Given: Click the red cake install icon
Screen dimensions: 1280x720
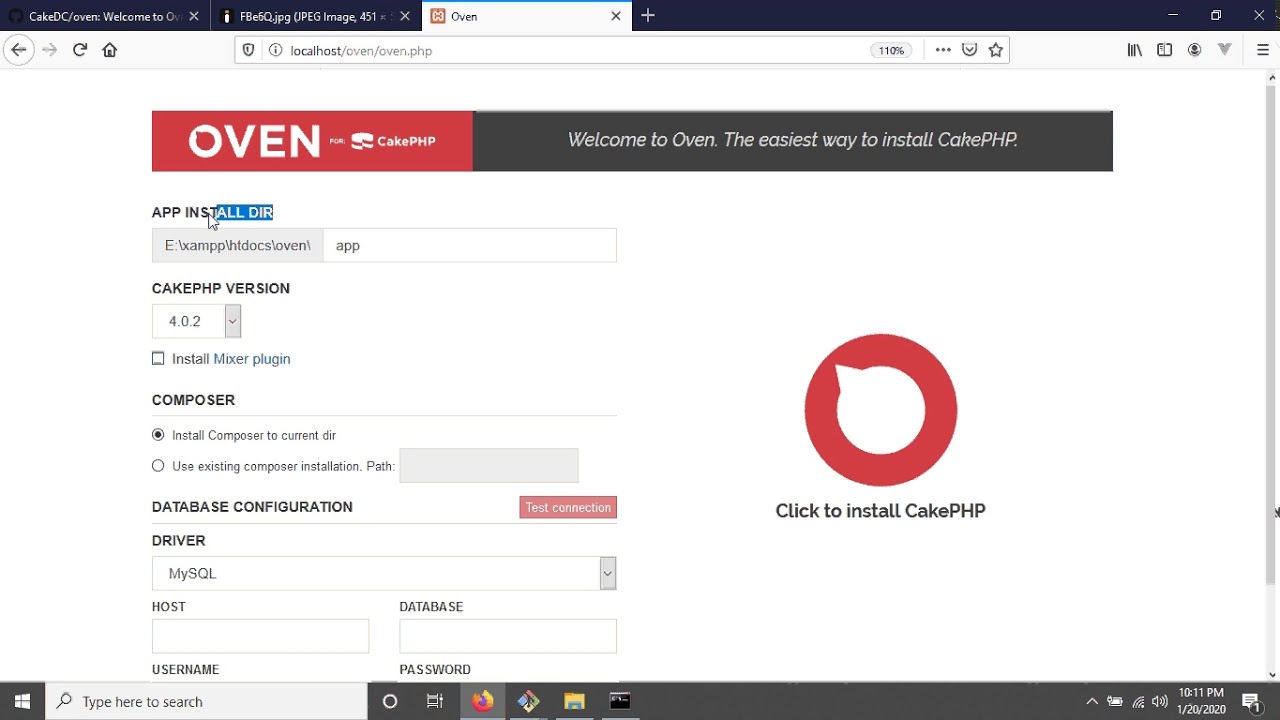Looking at the screenshot, I should [x=881, y=410].
